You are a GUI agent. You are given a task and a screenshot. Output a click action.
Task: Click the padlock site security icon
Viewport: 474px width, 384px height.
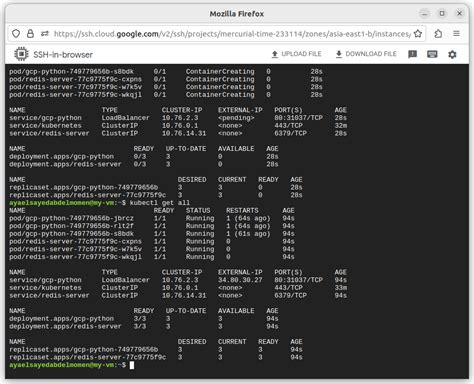coord(30,33)
